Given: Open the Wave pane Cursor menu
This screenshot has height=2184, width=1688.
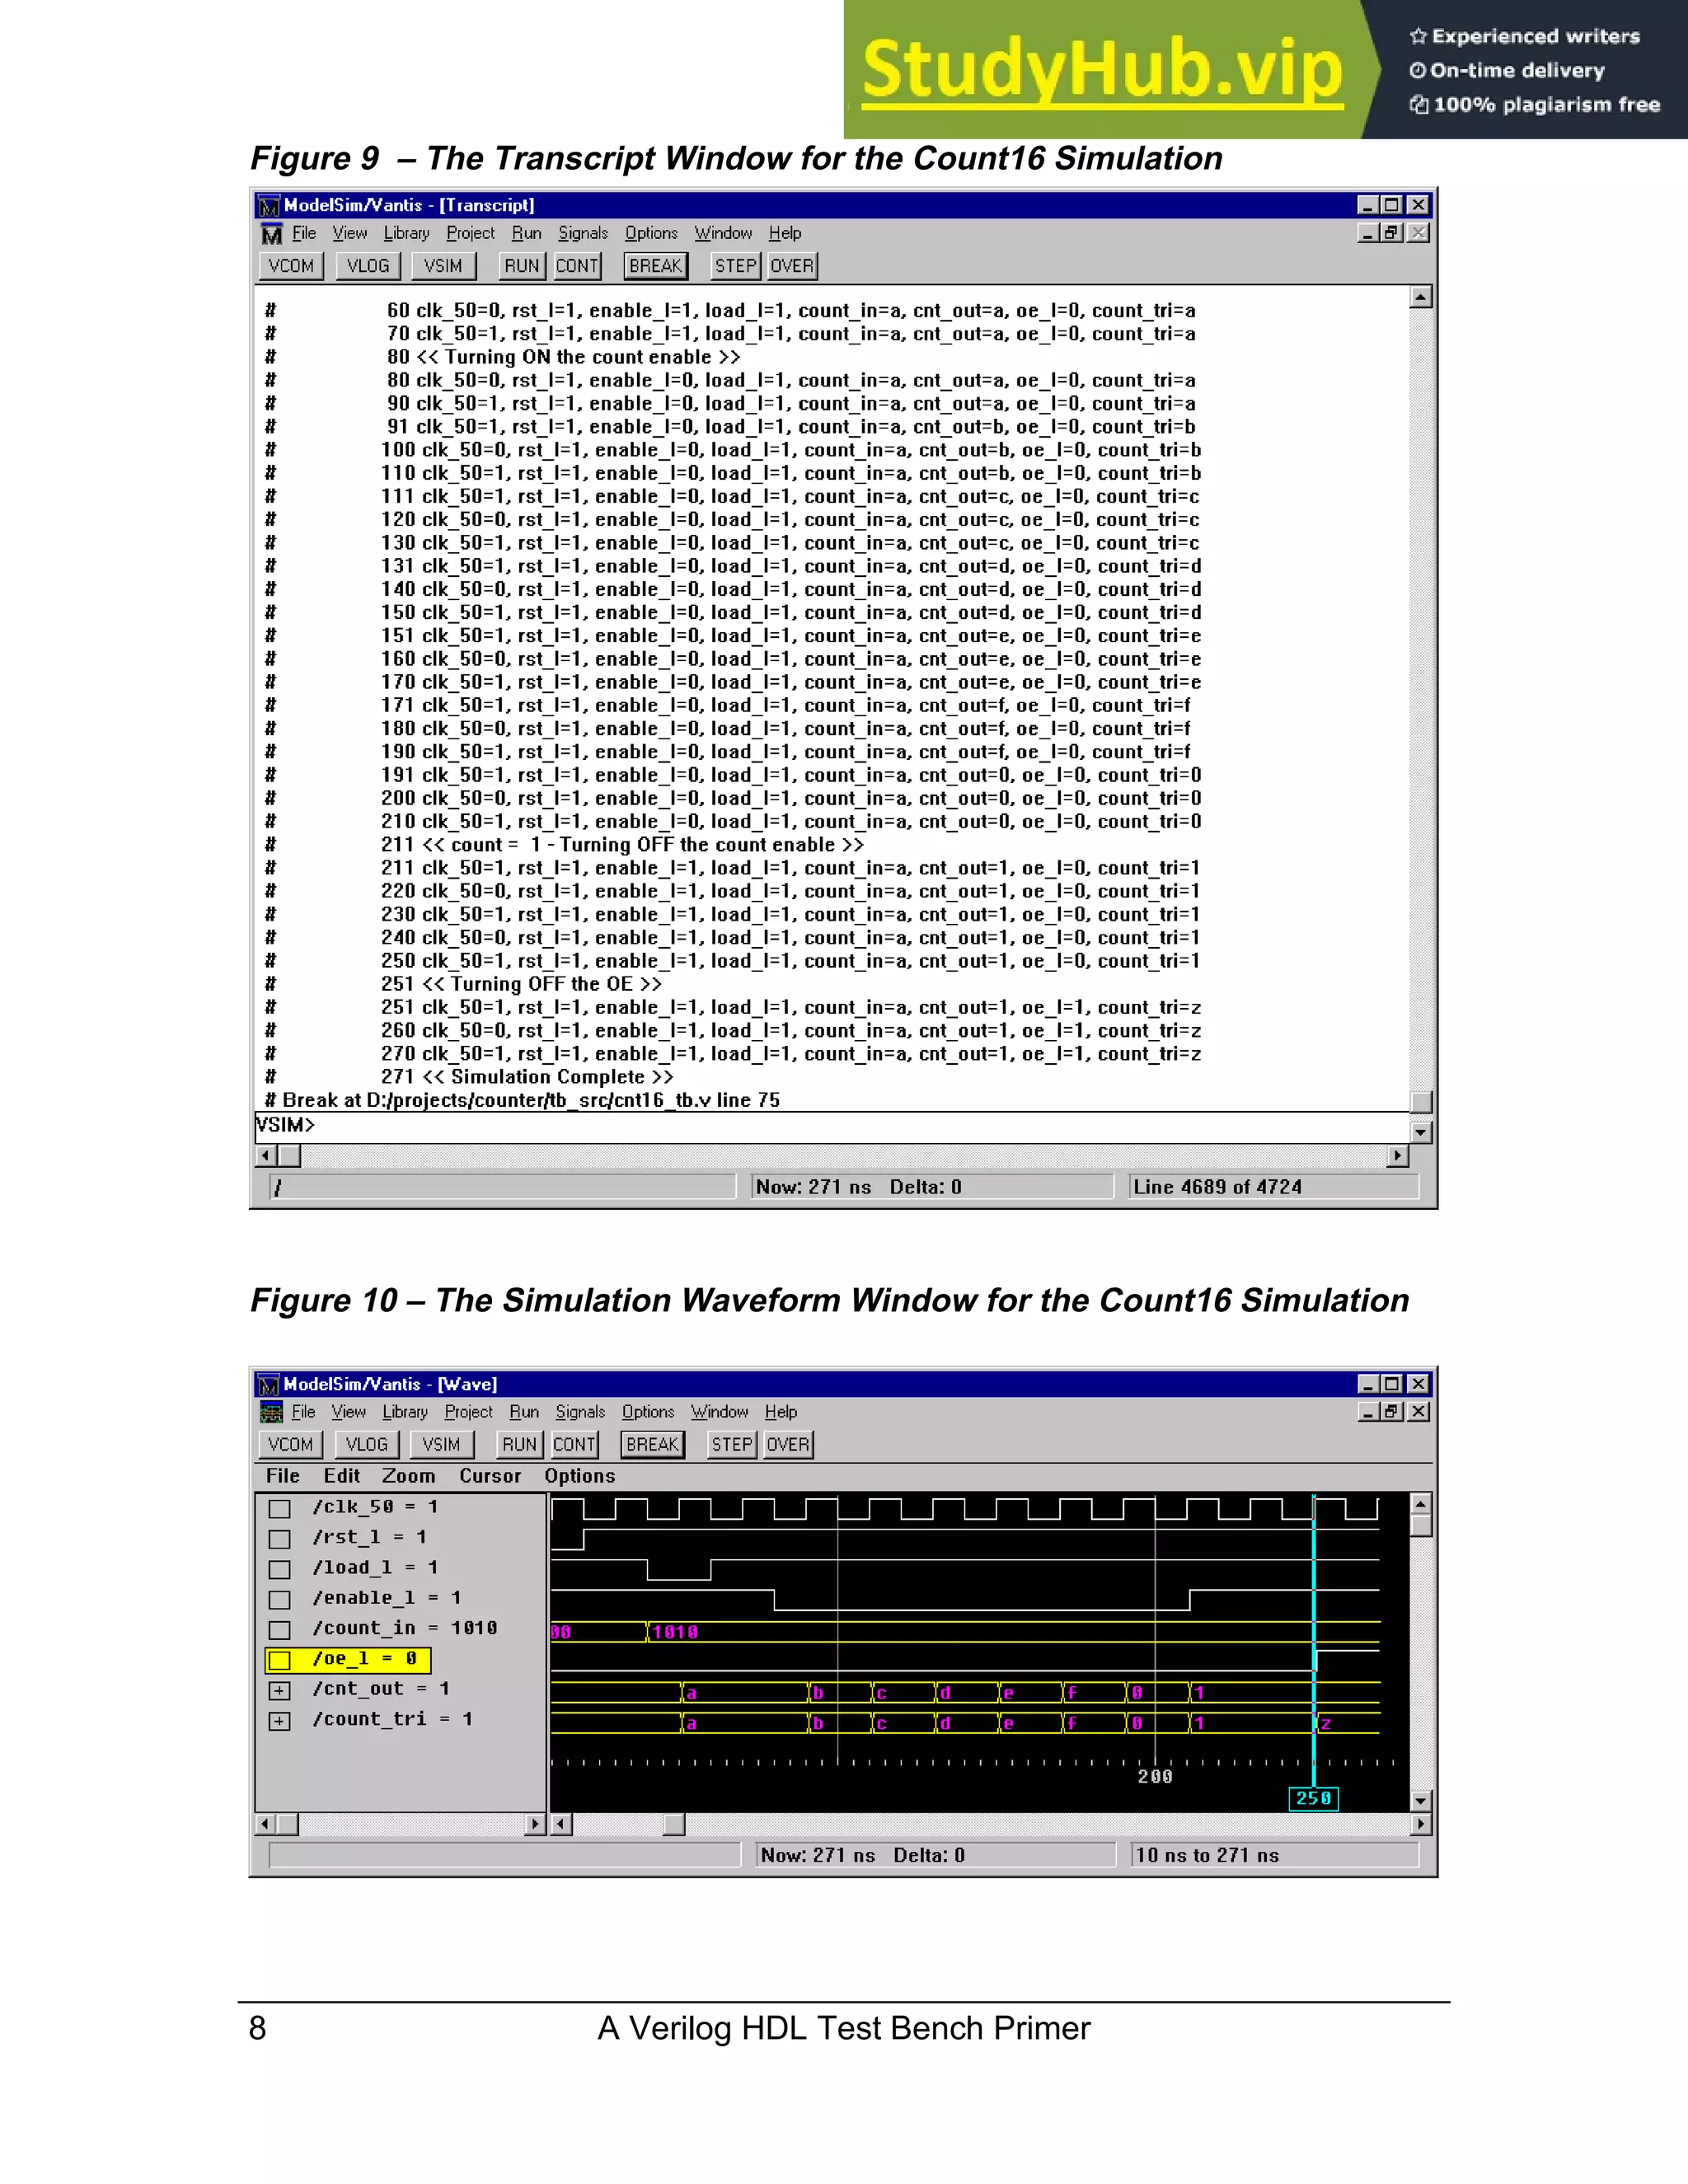Looking at the screenshot, I should pyautogui.click(x=490, y=1476).
